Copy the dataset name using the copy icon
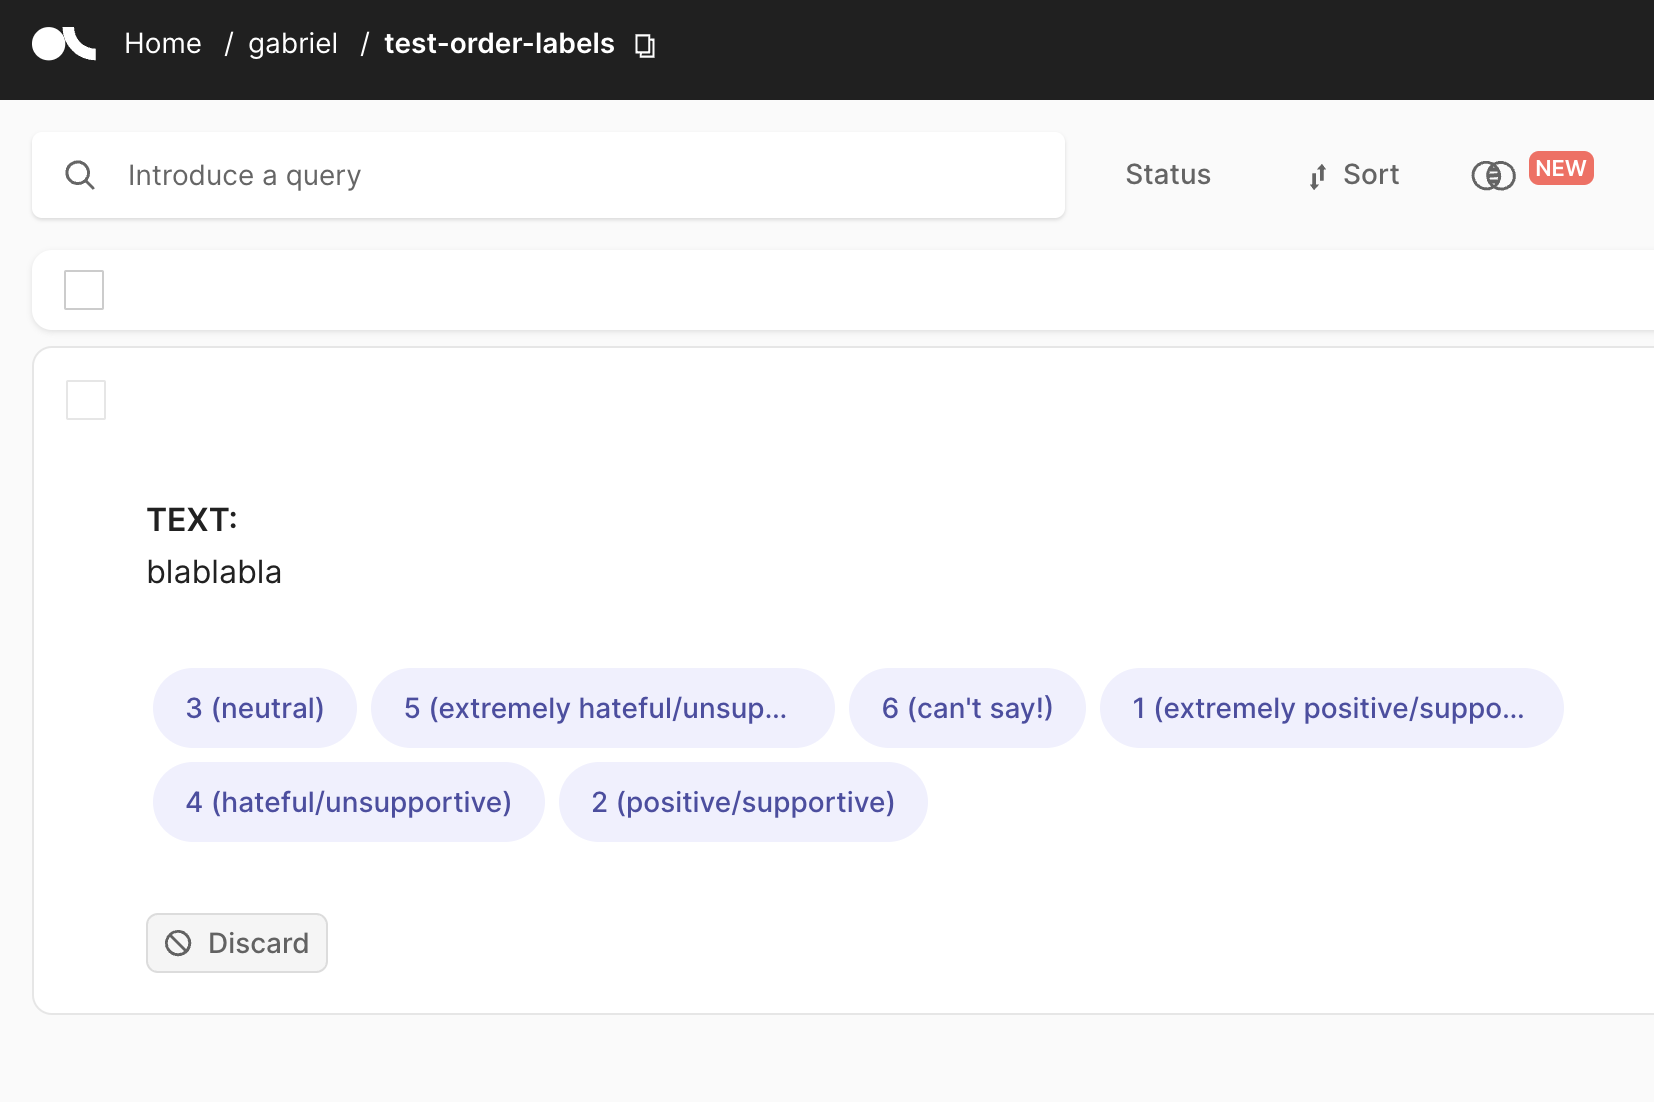This screenshot has width=1654, height=1102. click(644, 45)
